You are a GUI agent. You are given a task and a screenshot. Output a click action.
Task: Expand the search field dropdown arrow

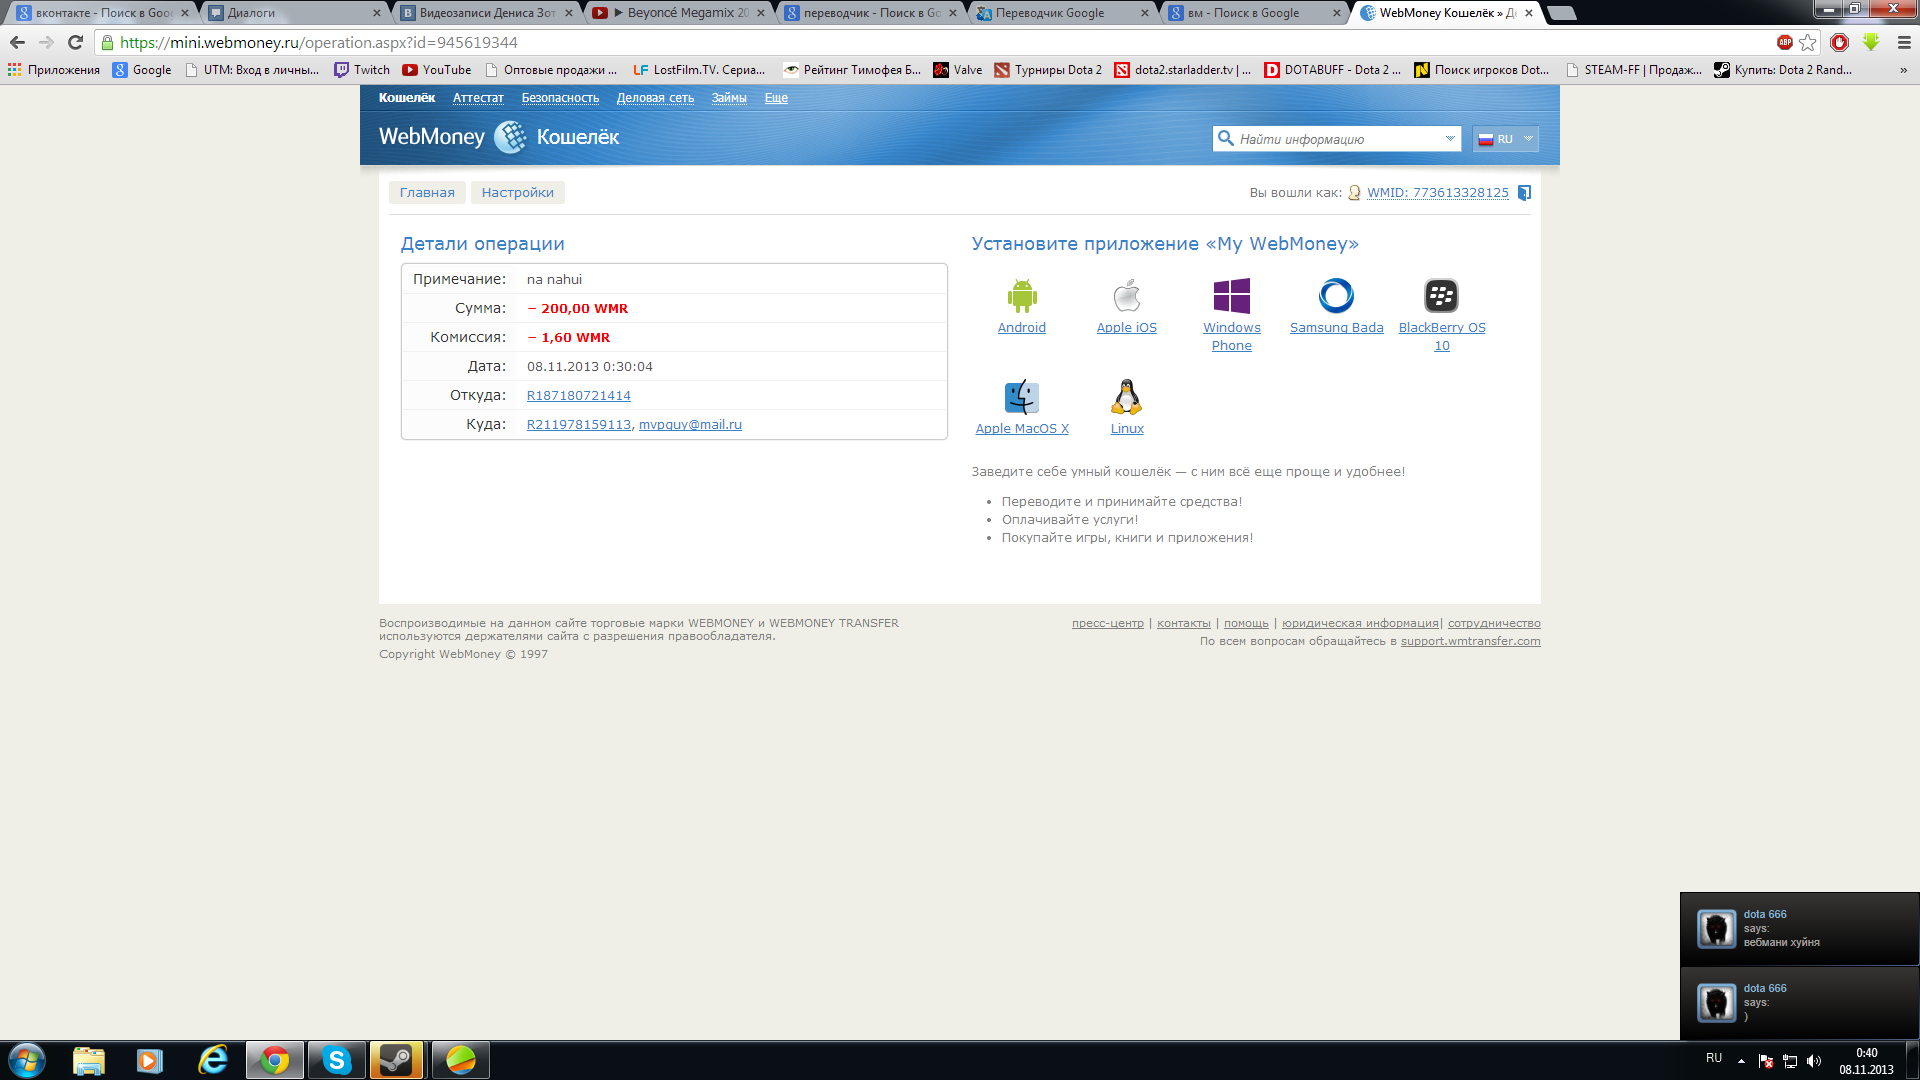[x=1450, y=139]
